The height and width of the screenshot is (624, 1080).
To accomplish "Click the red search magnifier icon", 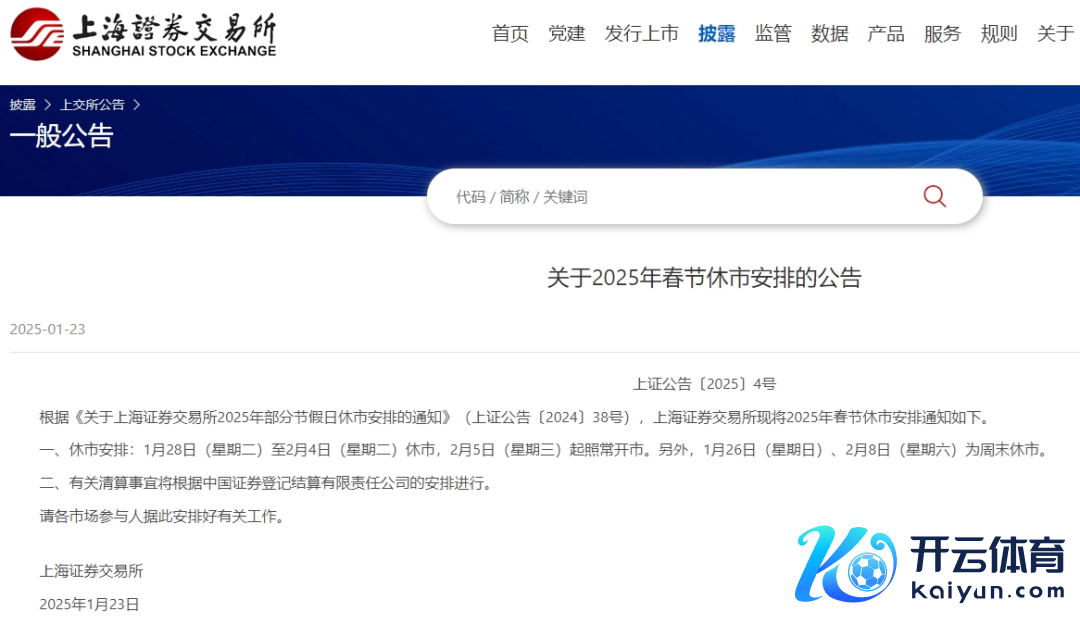I will click(x=934, y=196).
